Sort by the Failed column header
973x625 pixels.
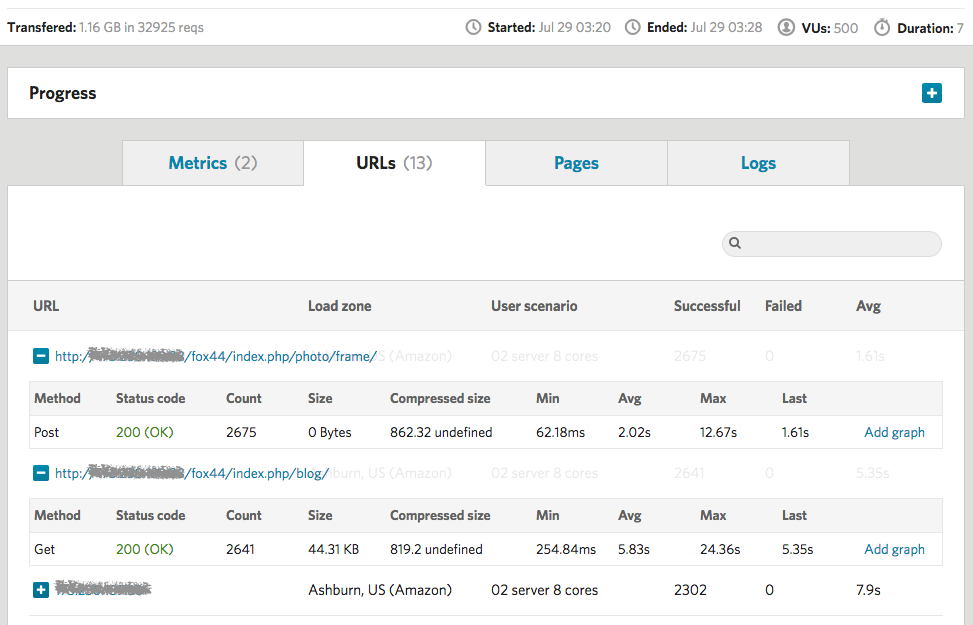(x=783, y=306)
